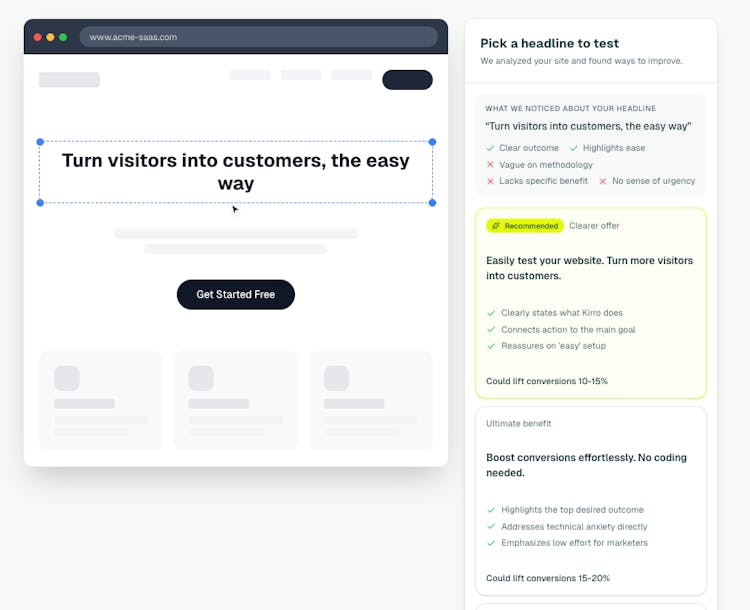Image resolution: width=750 pixels, height=610 pixels.
Task: Click the first feature card icon placeholder
Action: 67,378
